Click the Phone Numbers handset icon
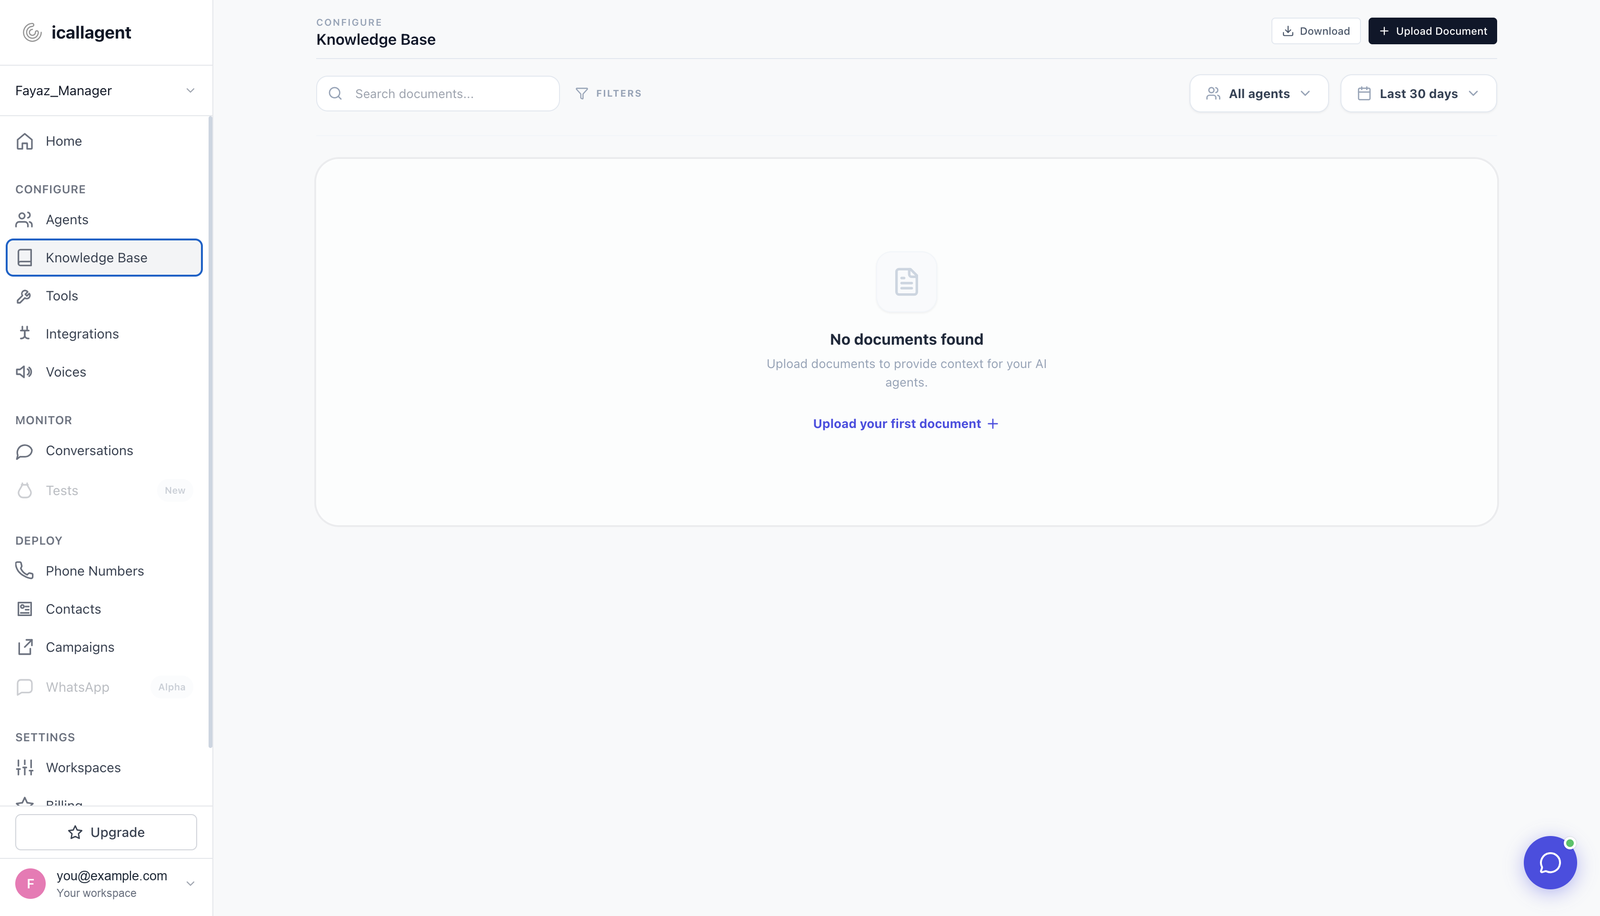1600x916 pixels. point(25,570)
